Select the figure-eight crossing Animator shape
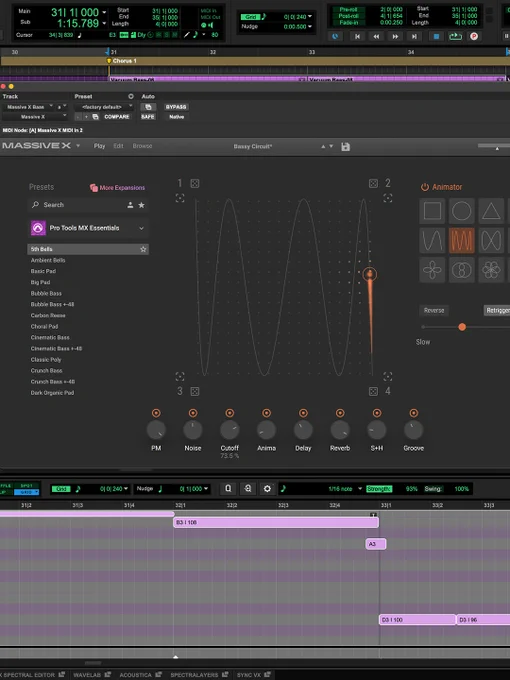The image size is (510, 680). tap(491, 240)
